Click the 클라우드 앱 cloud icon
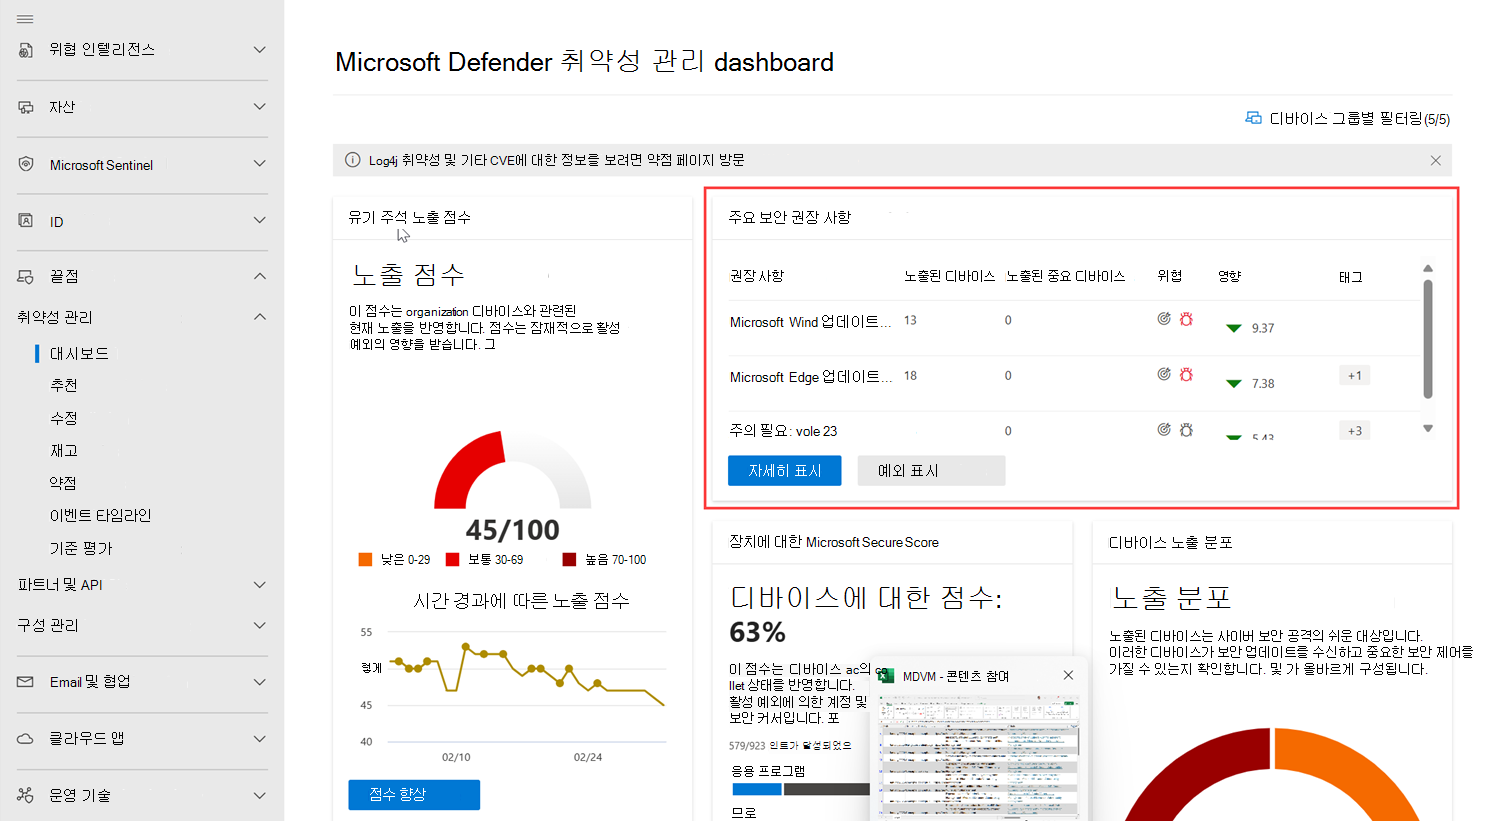The image size is (1500, 821). (26, 739)
